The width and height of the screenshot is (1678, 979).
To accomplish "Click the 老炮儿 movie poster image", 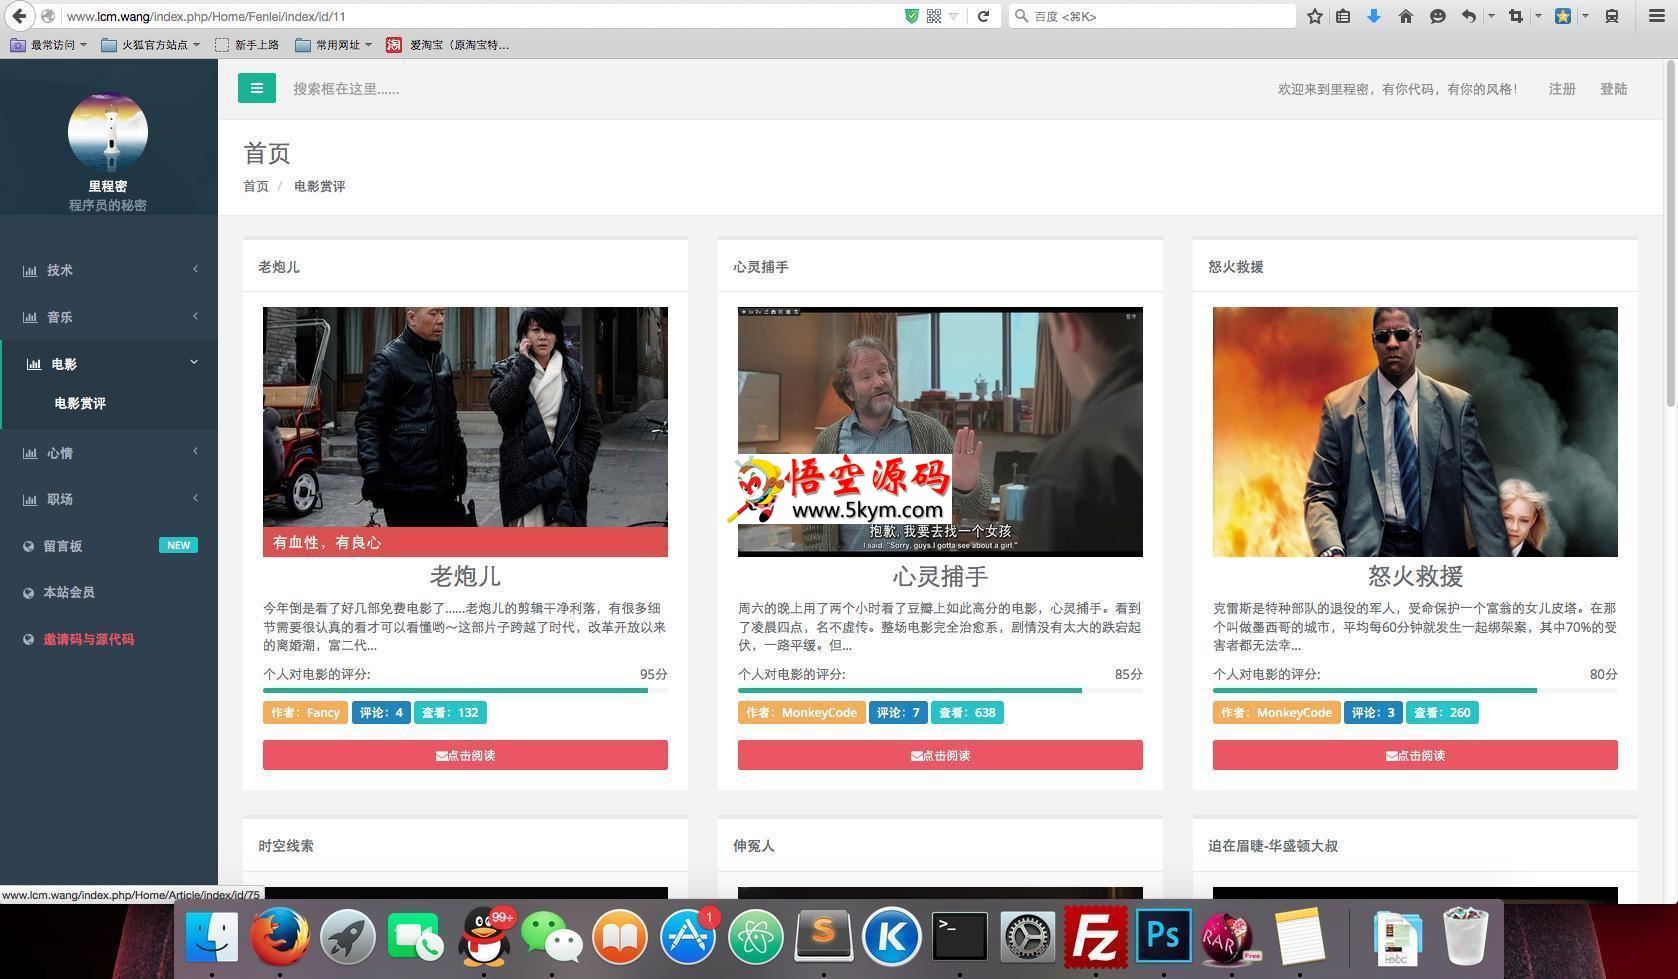I will [x=465, y=431].
